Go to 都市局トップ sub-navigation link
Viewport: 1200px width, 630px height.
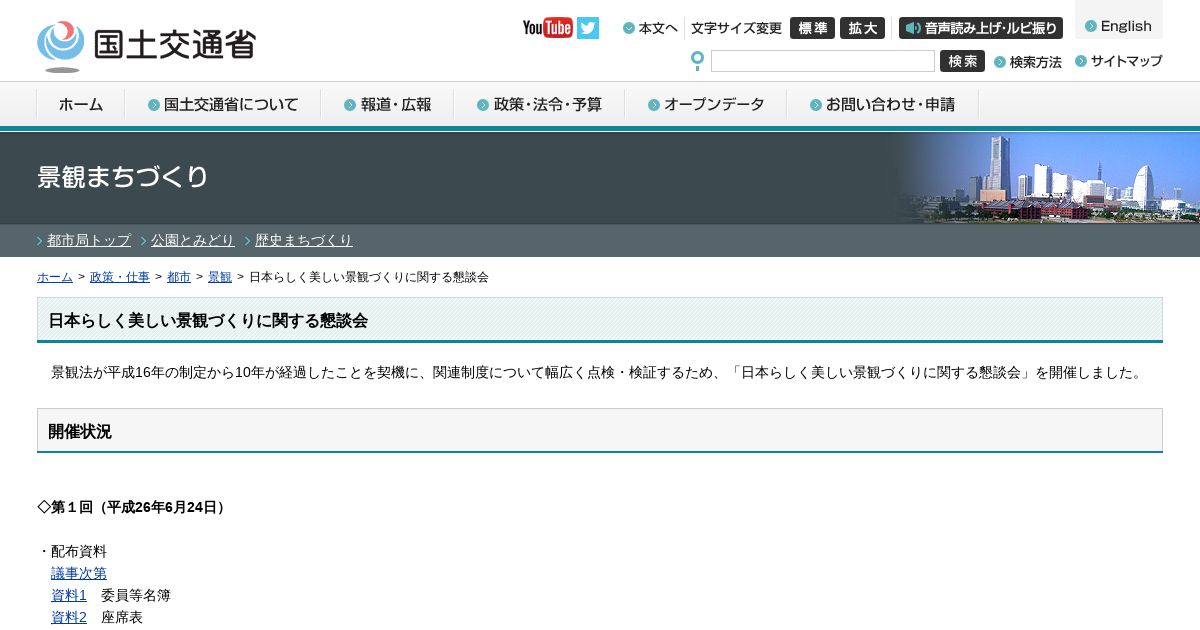point(89,240)
